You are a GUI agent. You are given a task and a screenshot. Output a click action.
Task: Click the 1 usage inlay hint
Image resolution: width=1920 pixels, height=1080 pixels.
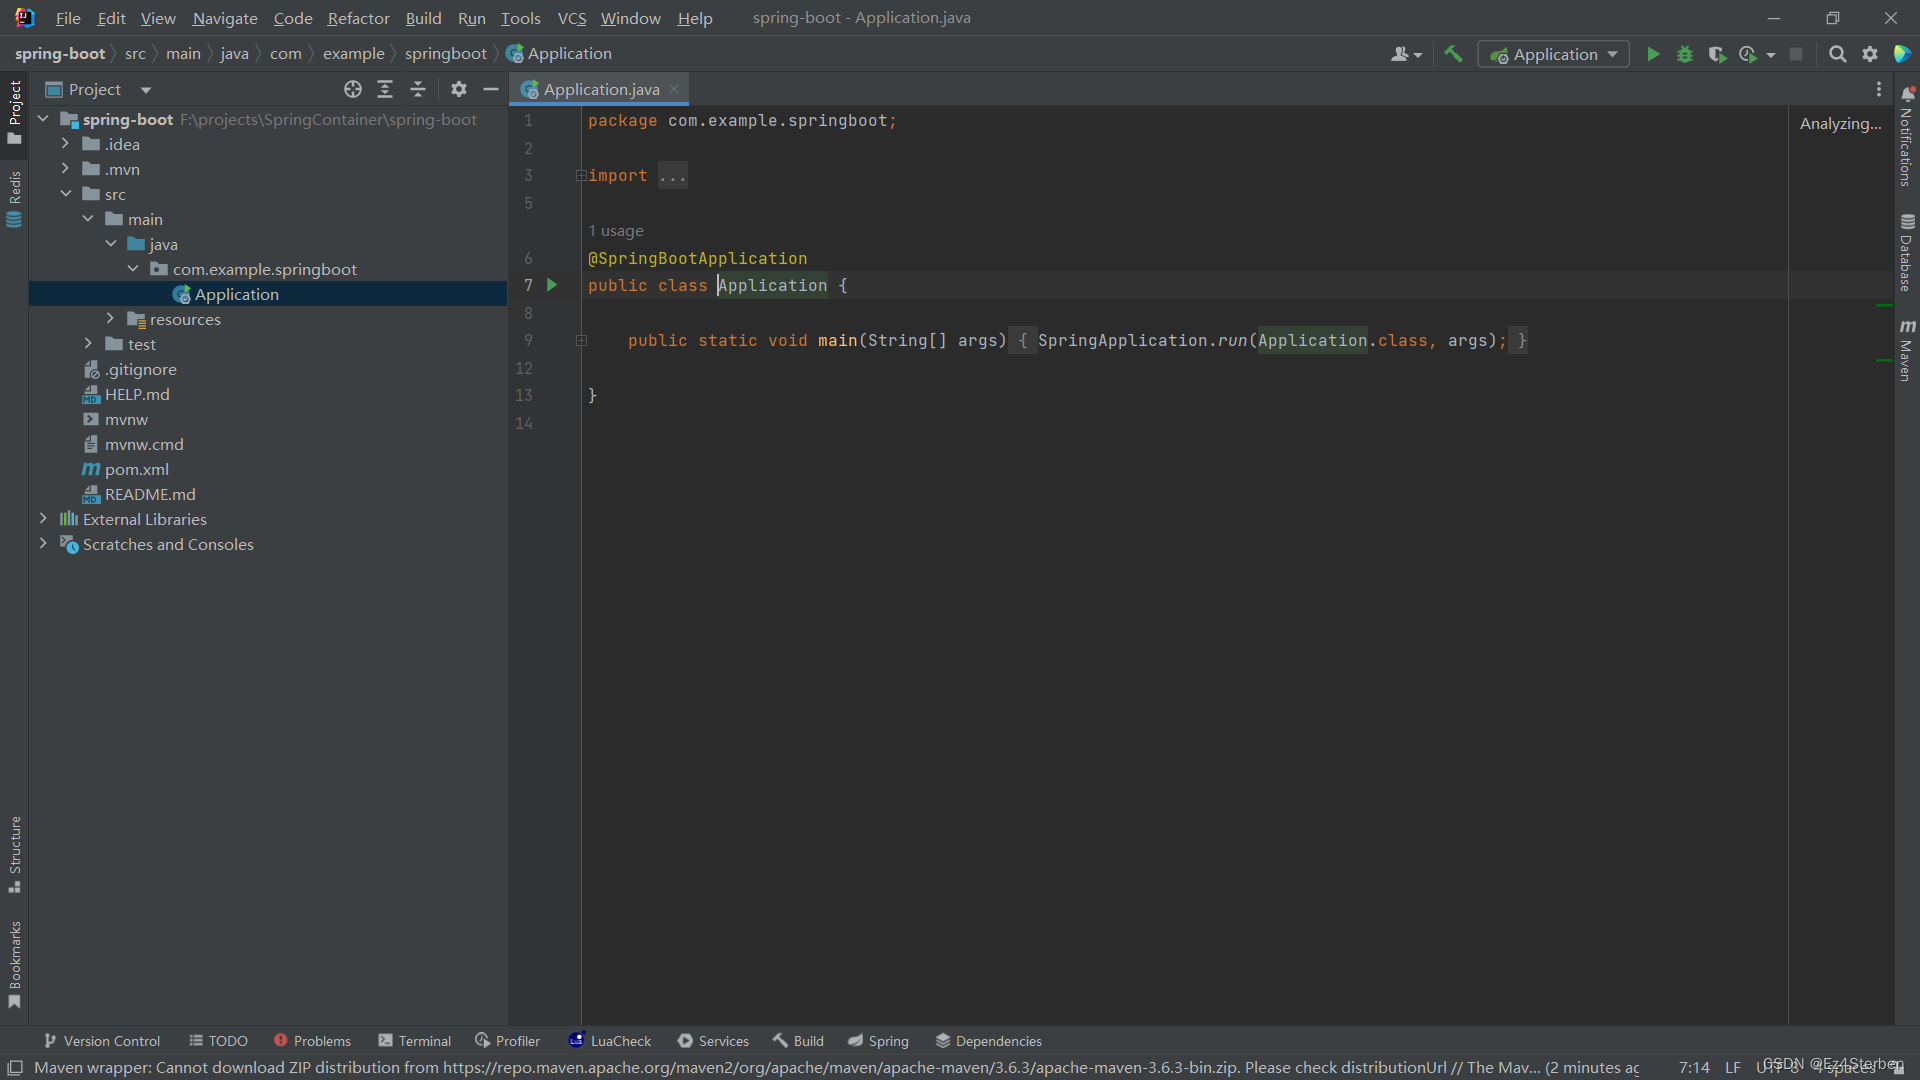tap(616, 231)
